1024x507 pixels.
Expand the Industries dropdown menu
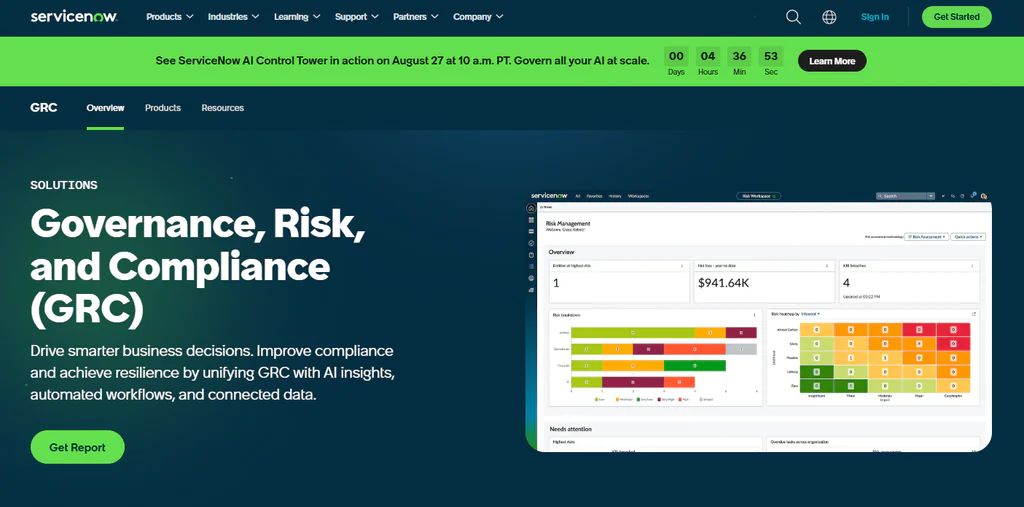(234, 17)
